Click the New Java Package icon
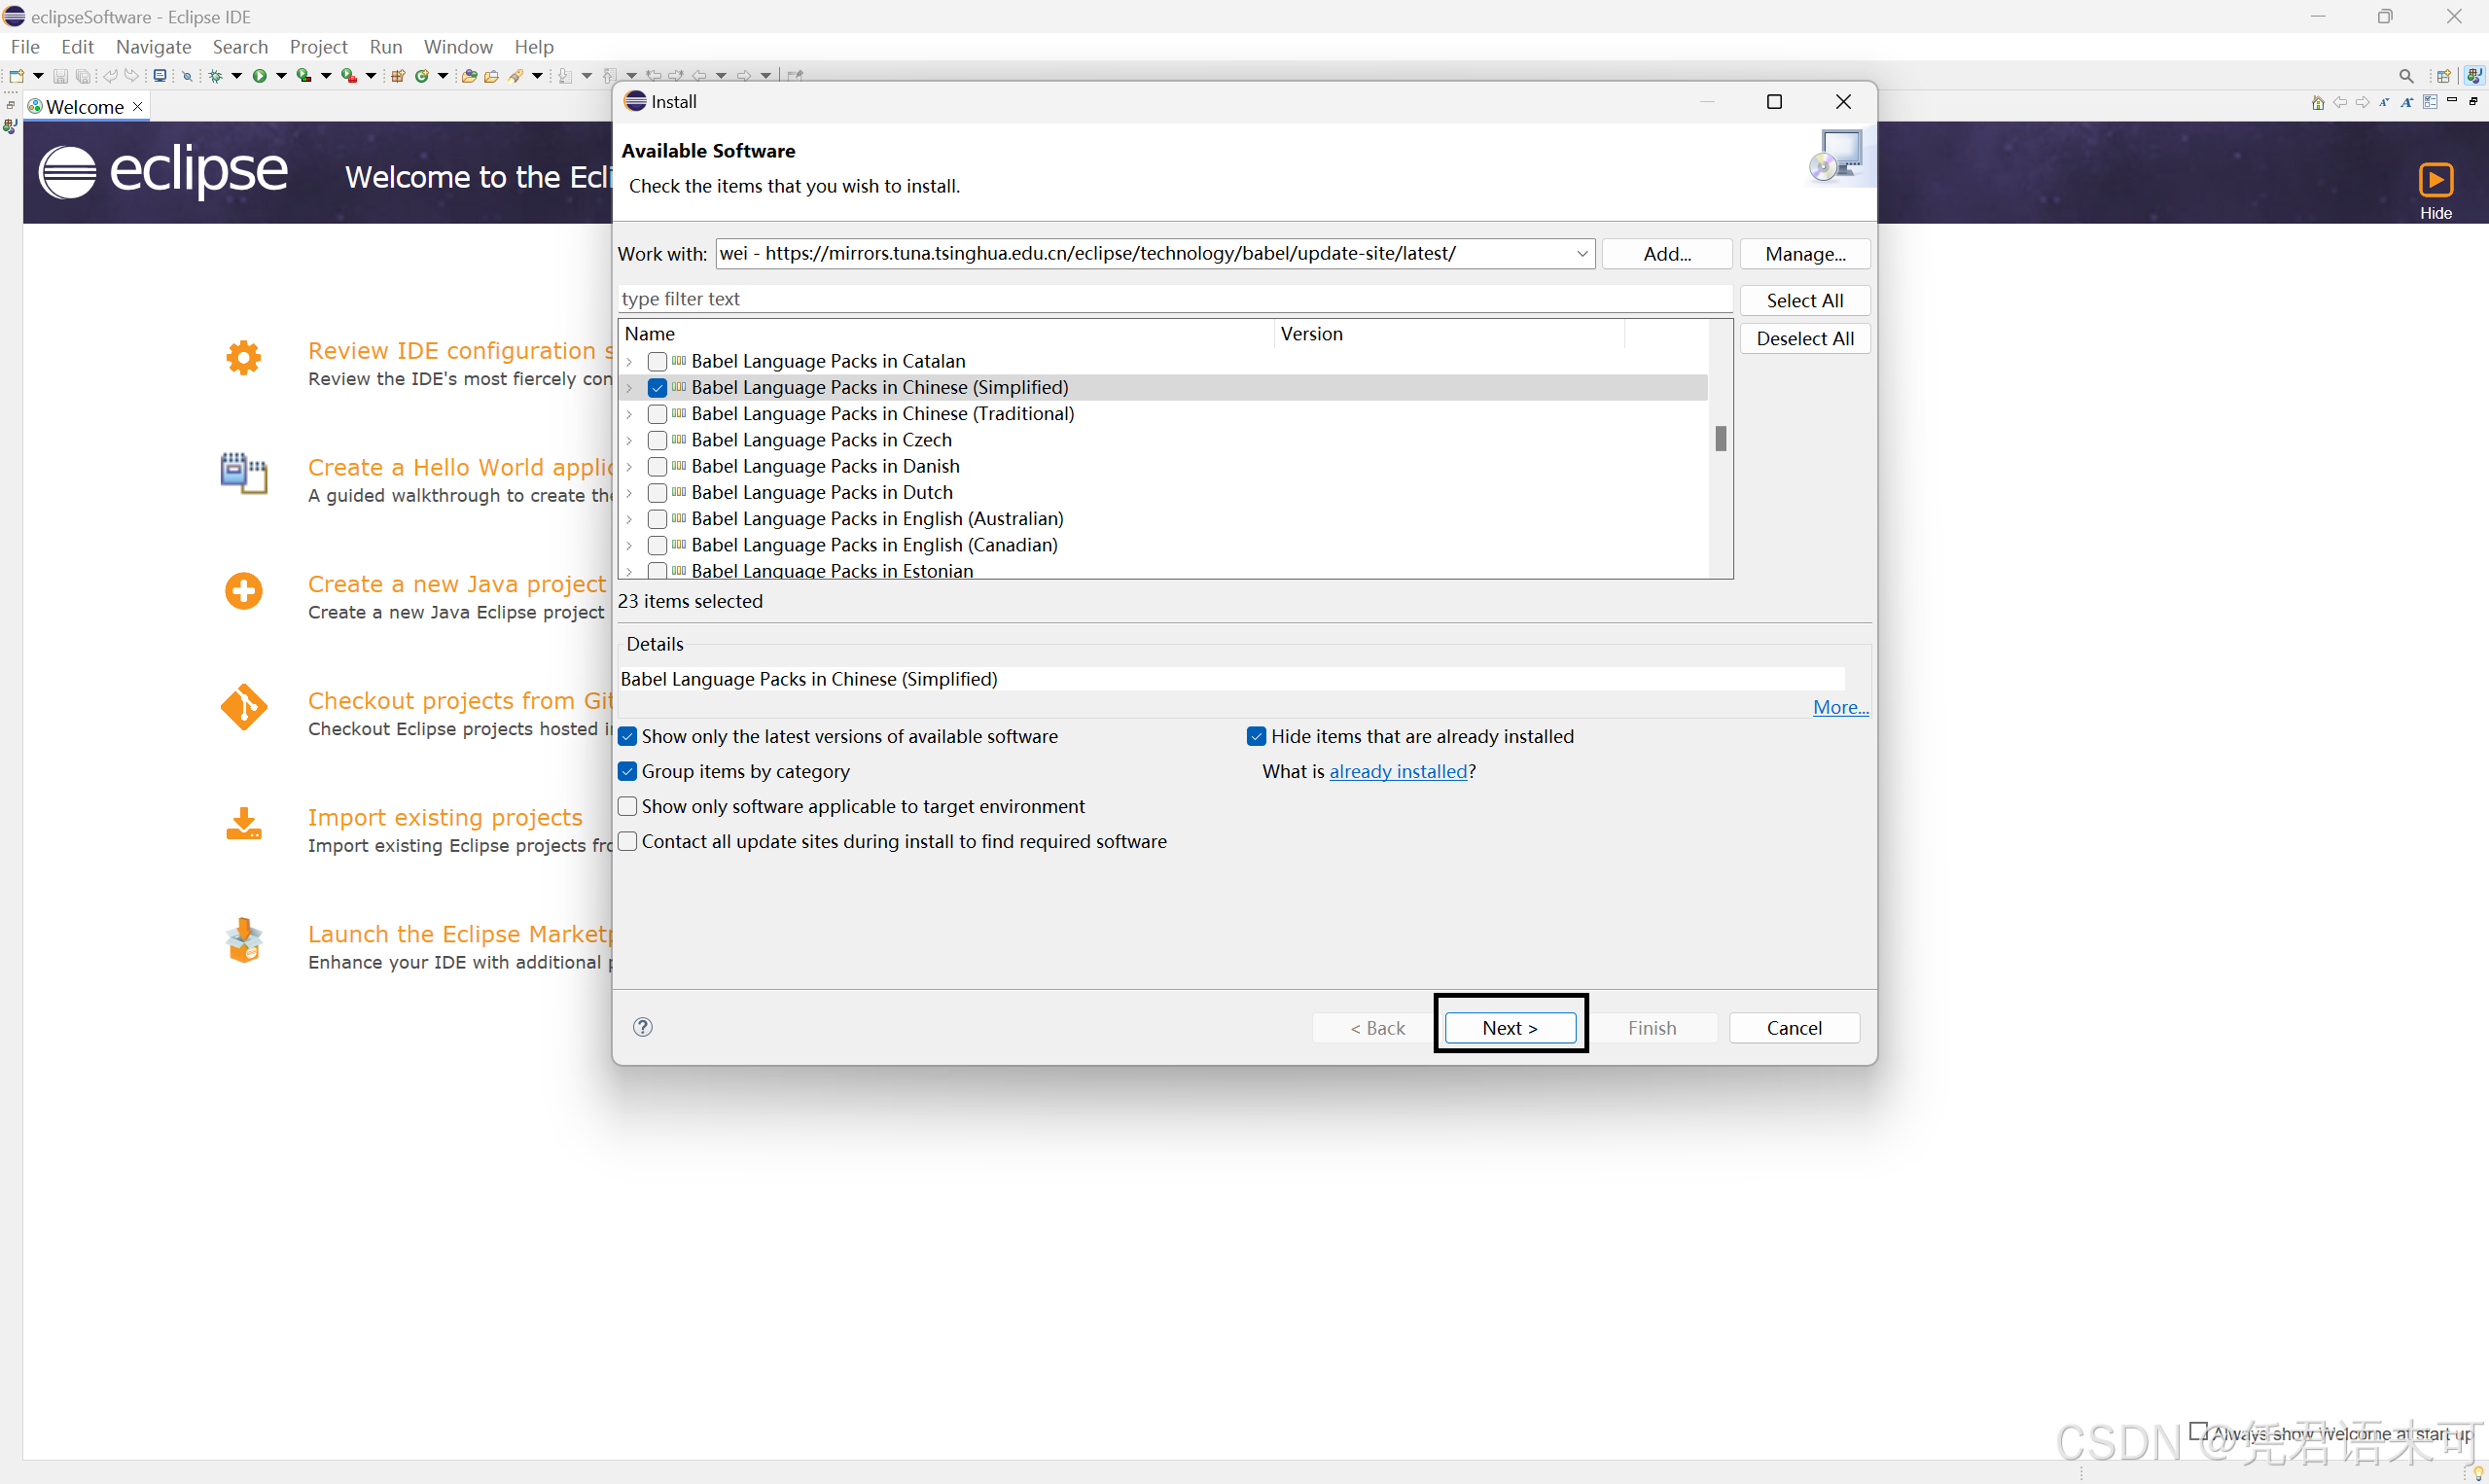 (x=398, y=75)
